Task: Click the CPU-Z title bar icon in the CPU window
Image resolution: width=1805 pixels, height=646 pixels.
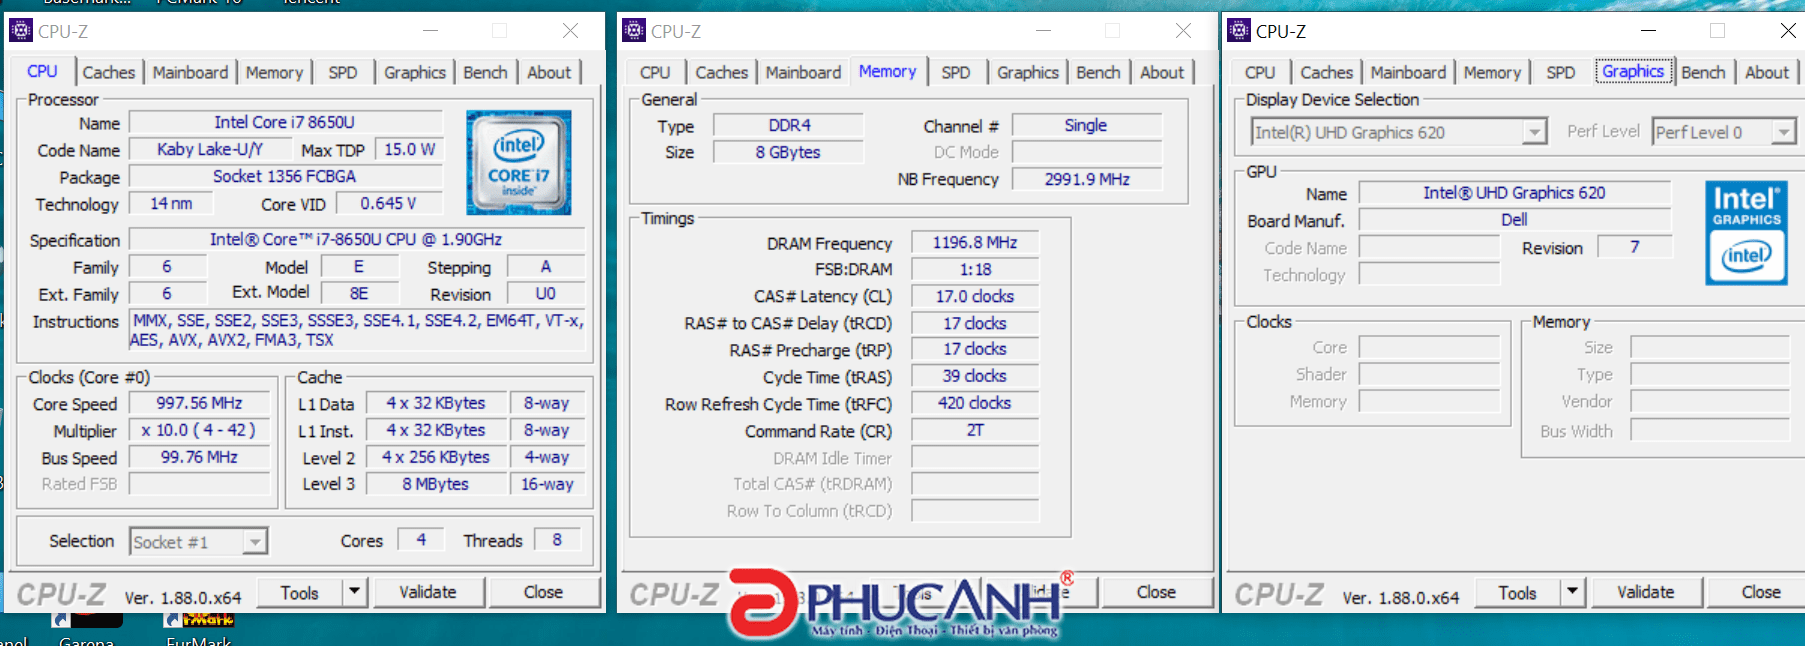Action: tap(20, 31)
